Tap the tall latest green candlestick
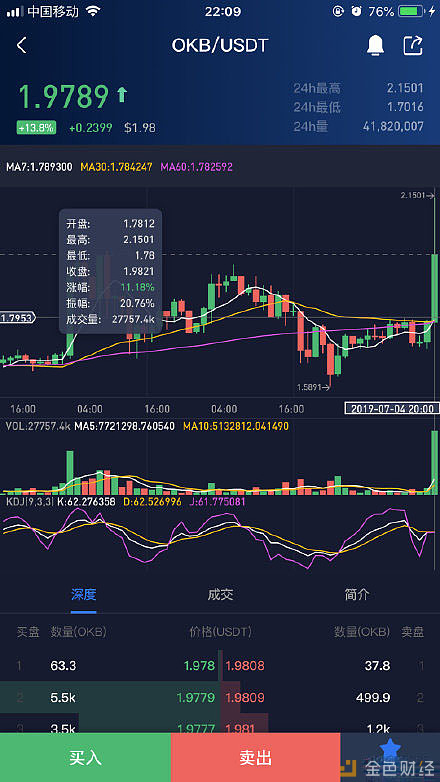 pyautogui.click(x=435, y=287)
